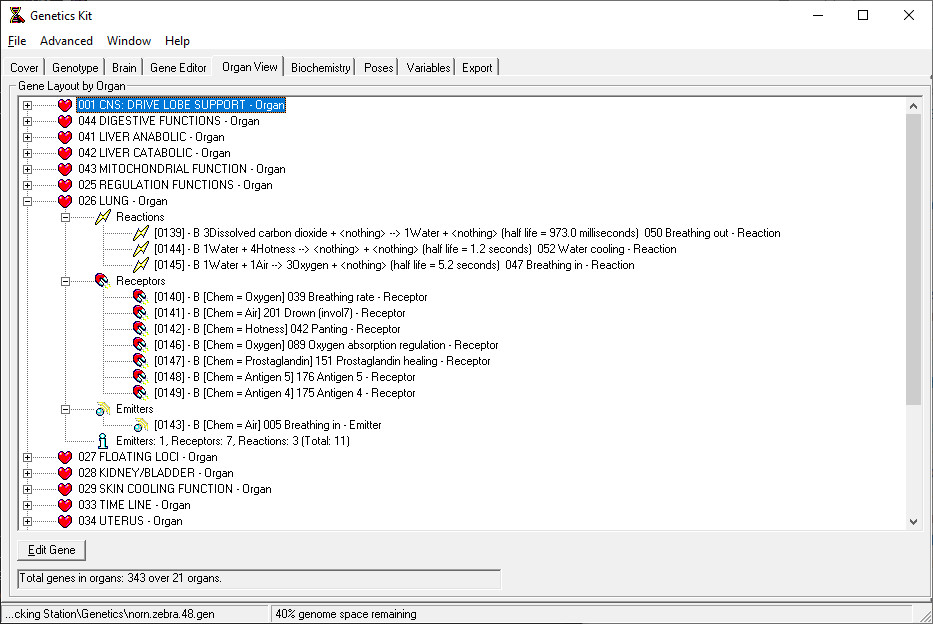Click the vertical scrollbar down arrow

[x=912, y=520]
